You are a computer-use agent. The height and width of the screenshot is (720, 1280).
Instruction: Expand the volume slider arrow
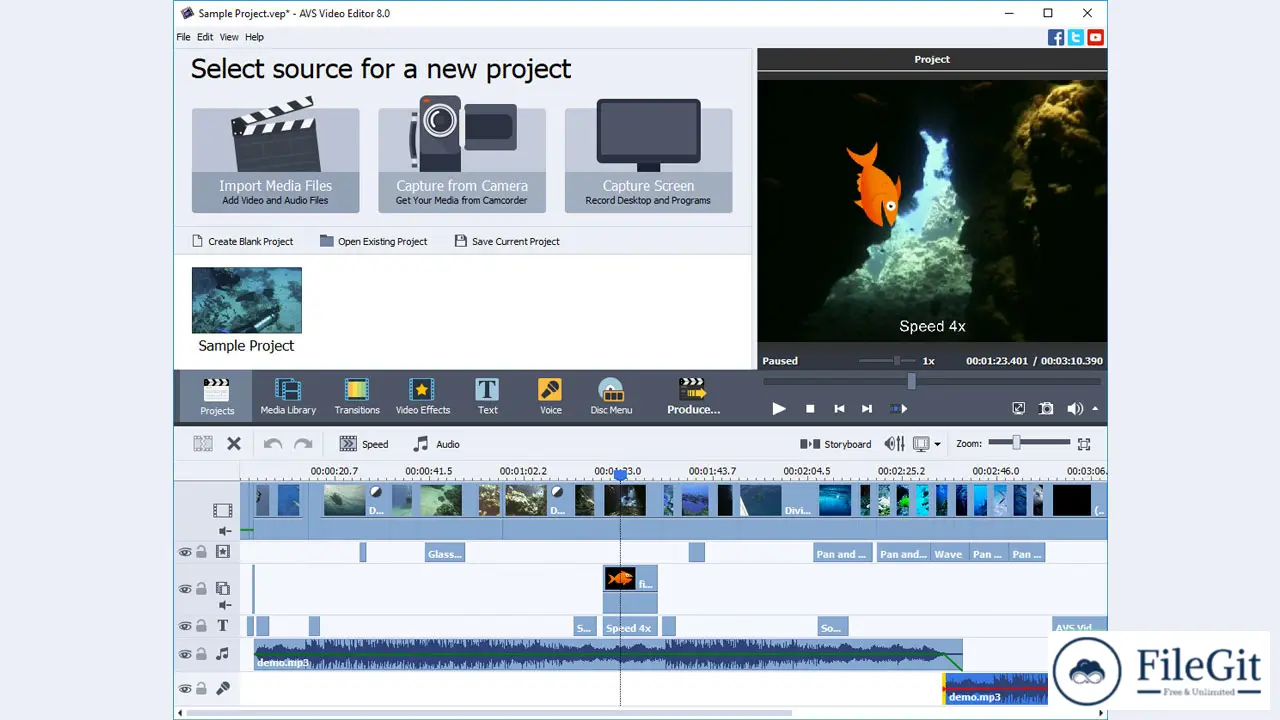click(1095, 408)
